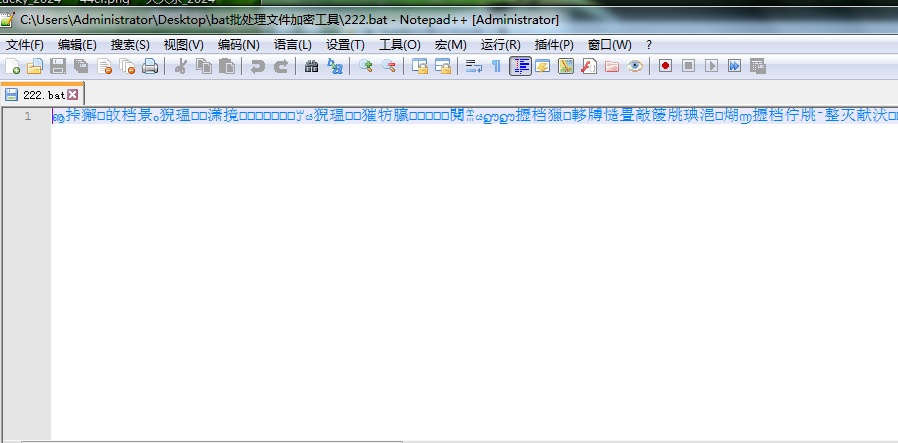Click the Redo arrow icon
Image resolution: width=898 pixels, height=443 pixels.
pyautogui.click(x=281, y=66)
